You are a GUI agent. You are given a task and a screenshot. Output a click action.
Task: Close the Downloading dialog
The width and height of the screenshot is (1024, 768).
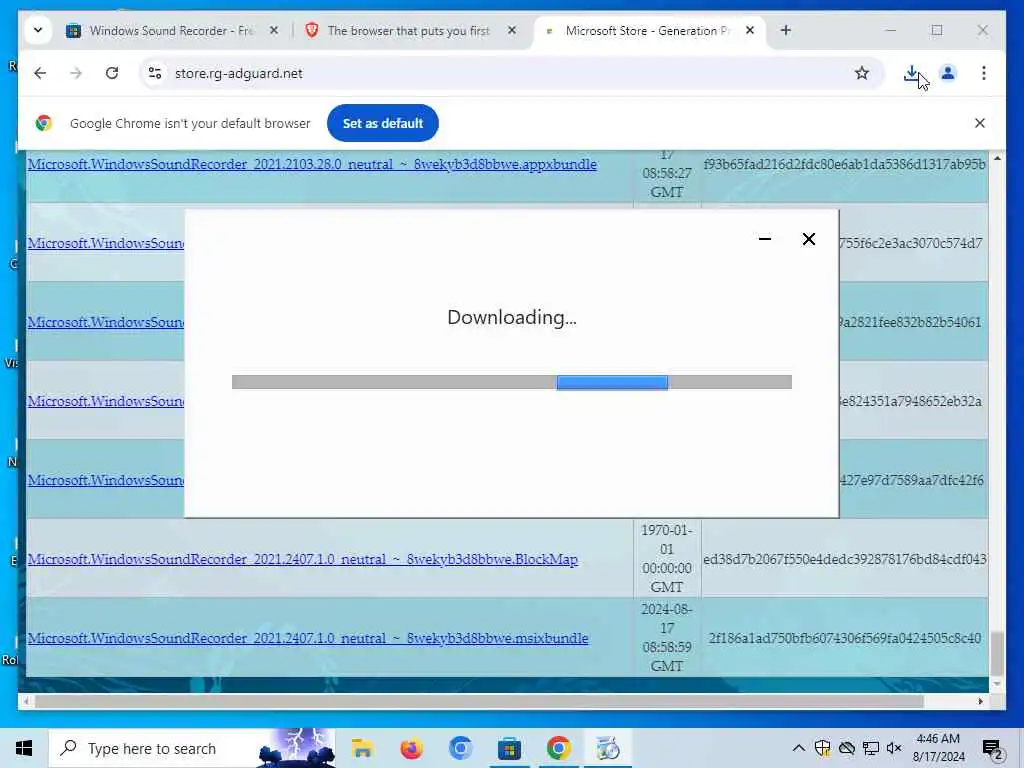pos(808,239)
